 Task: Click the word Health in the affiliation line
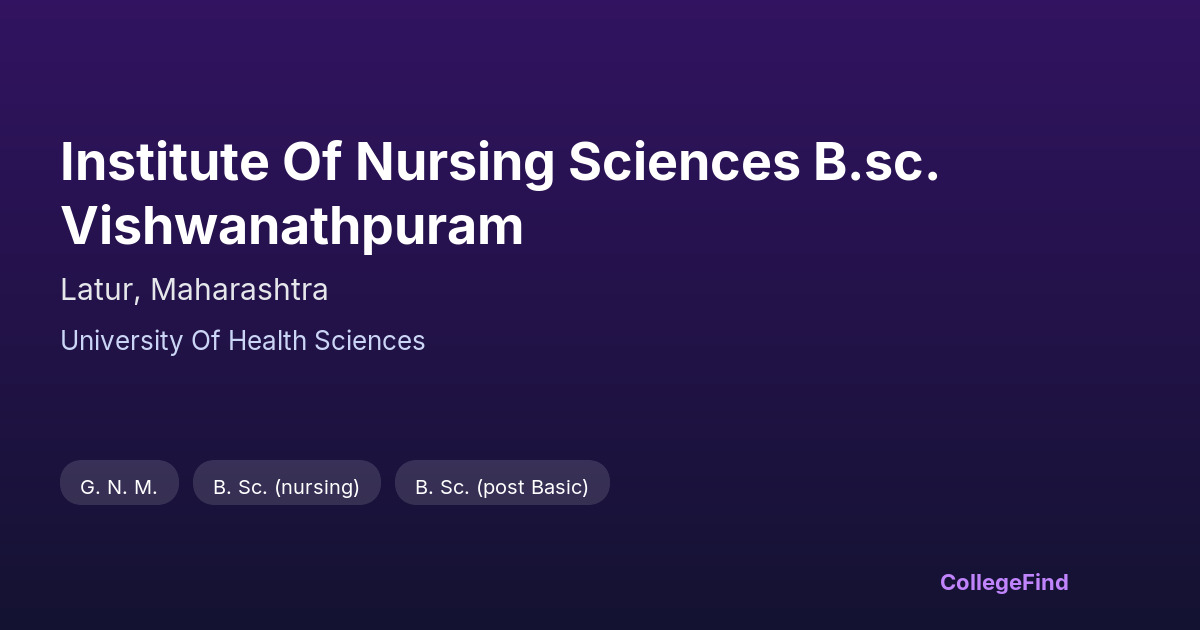coord(267,341)
